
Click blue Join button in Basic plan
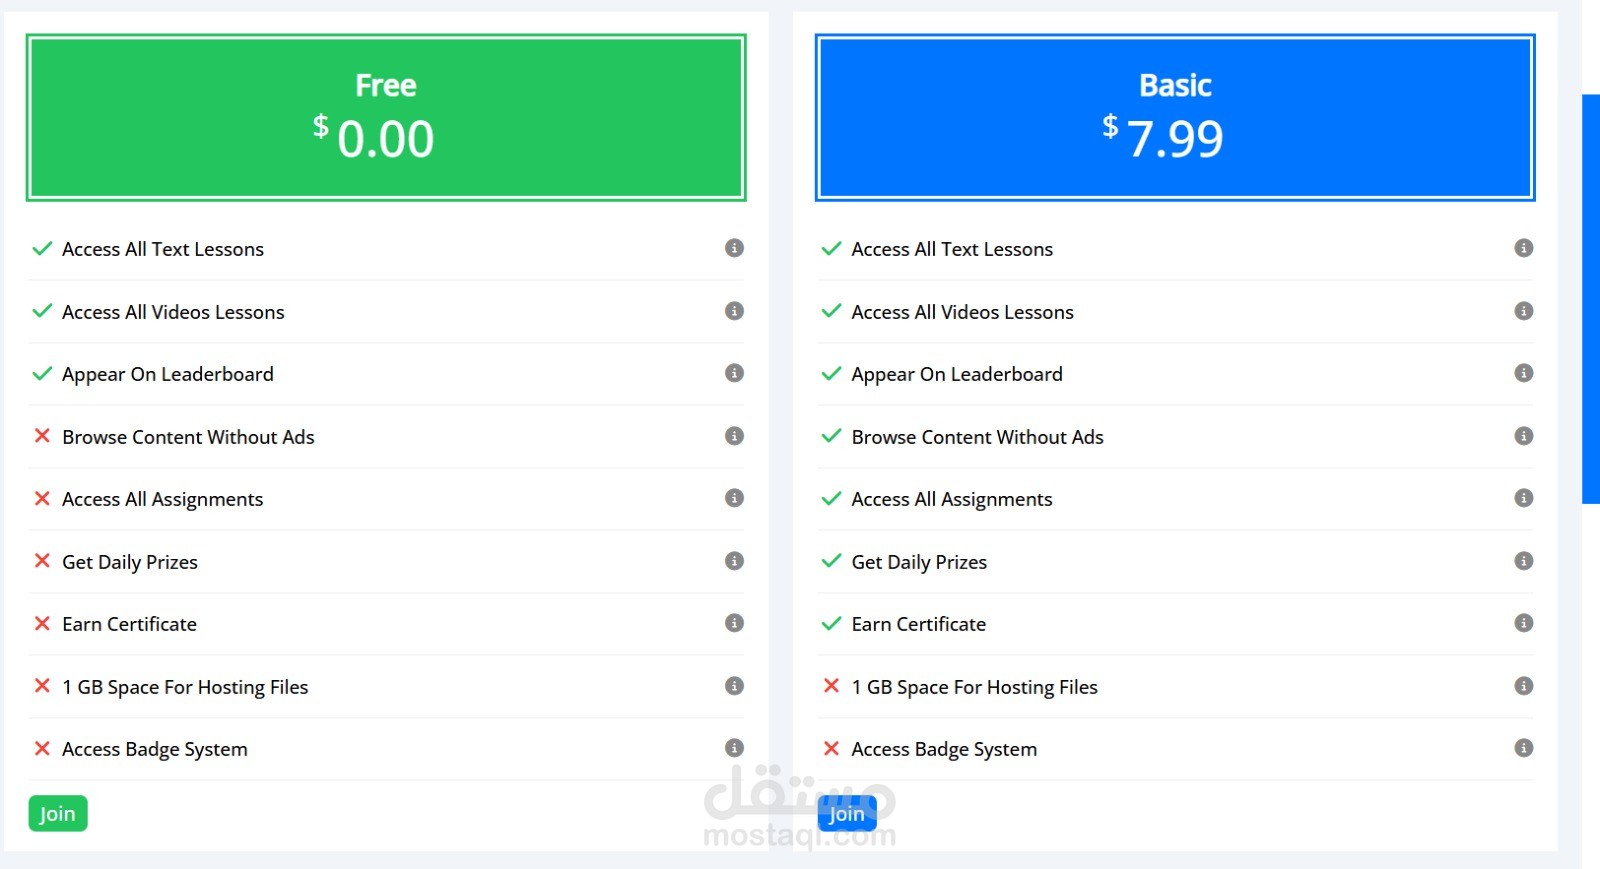pyautogui.click(x=846, y=814)
